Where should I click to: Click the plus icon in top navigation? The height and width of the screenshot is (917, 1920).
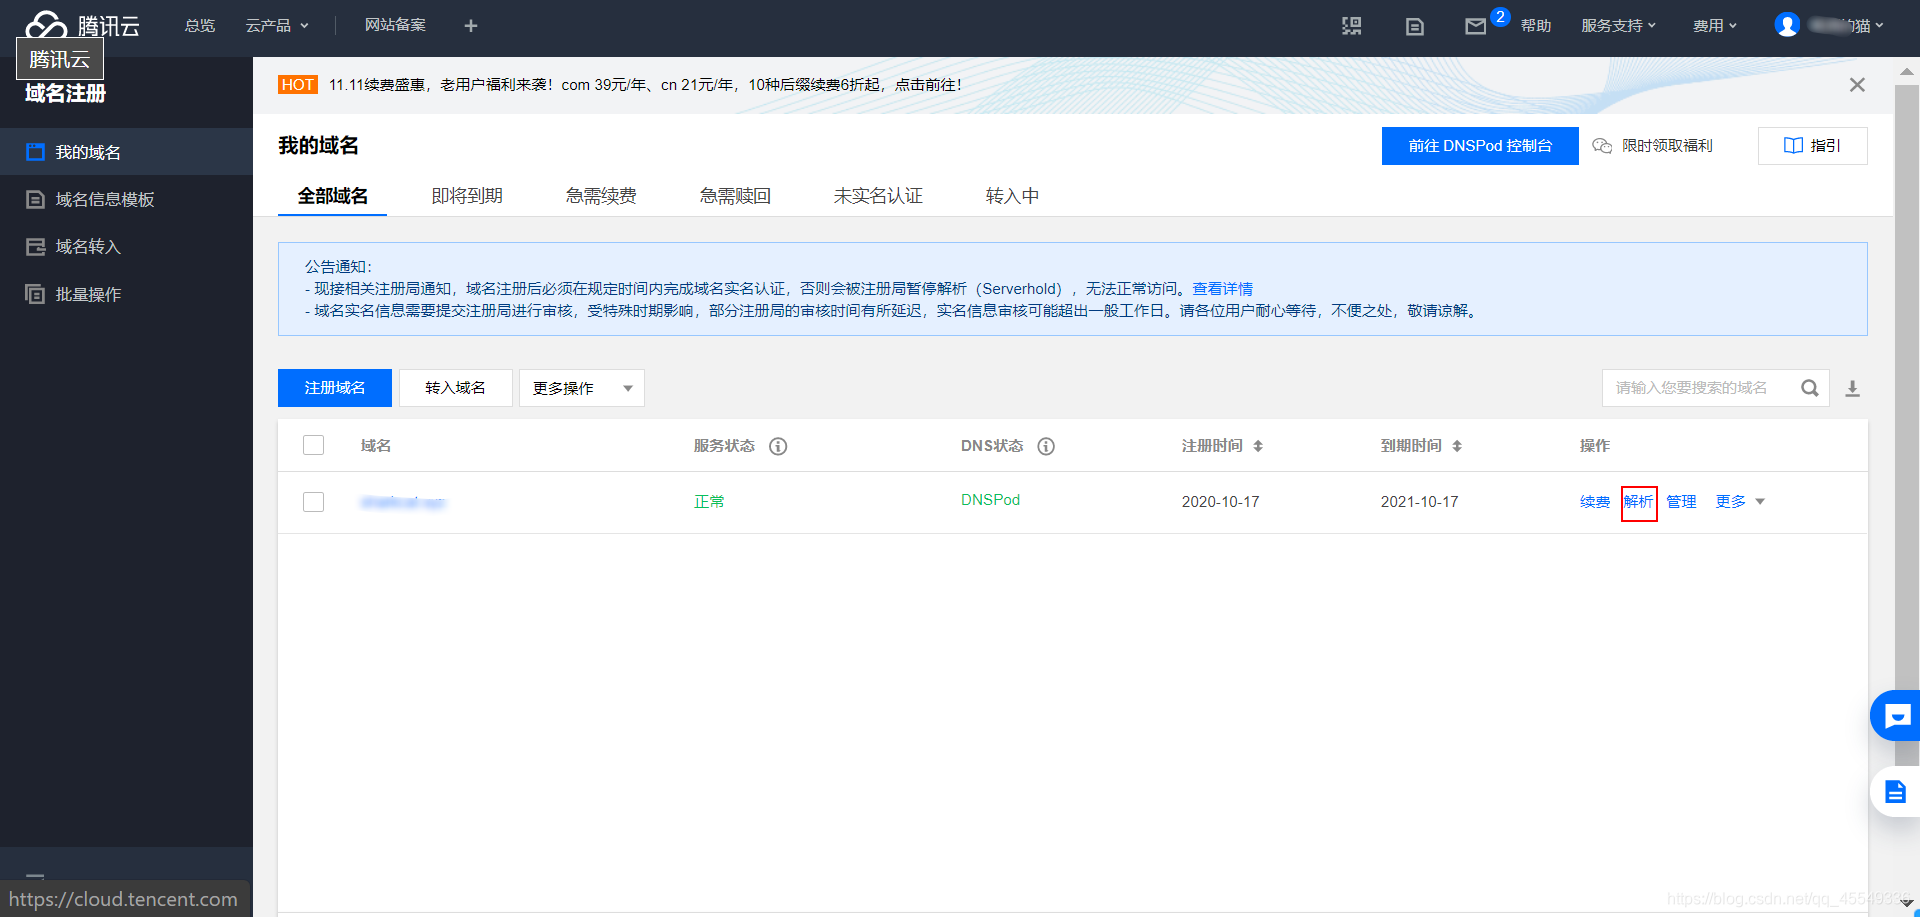click(471, 26)
